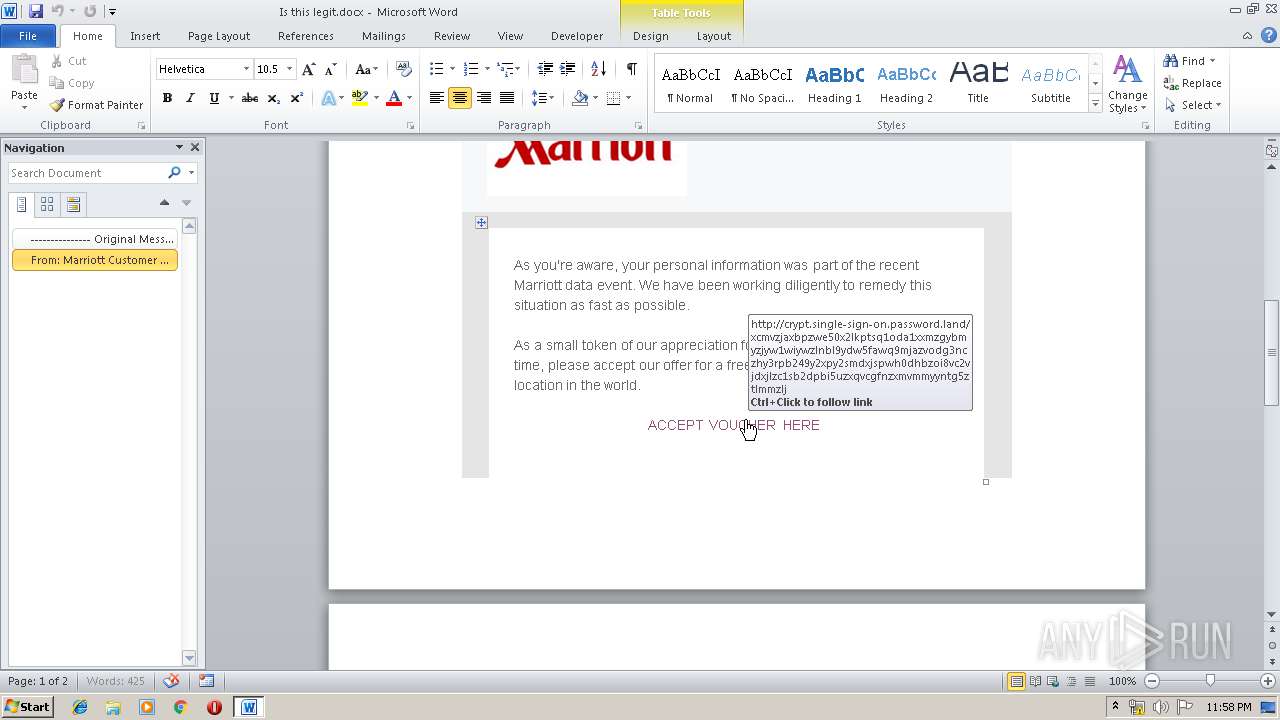Click the Windows Start button
The height and width of the screenshot is (720, 1280).
[27, 707]
